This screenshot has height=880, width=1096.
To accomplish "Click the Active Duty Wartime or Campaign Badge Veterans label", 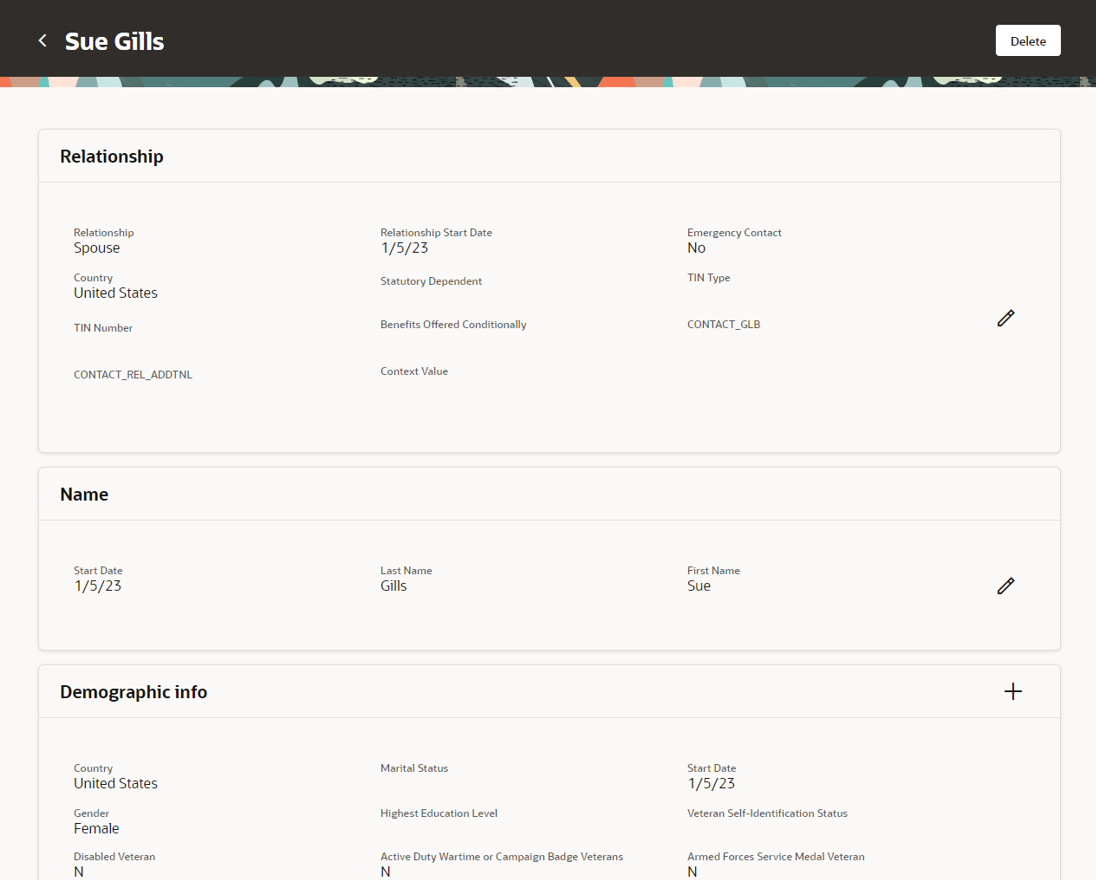I will coord(501,857).
